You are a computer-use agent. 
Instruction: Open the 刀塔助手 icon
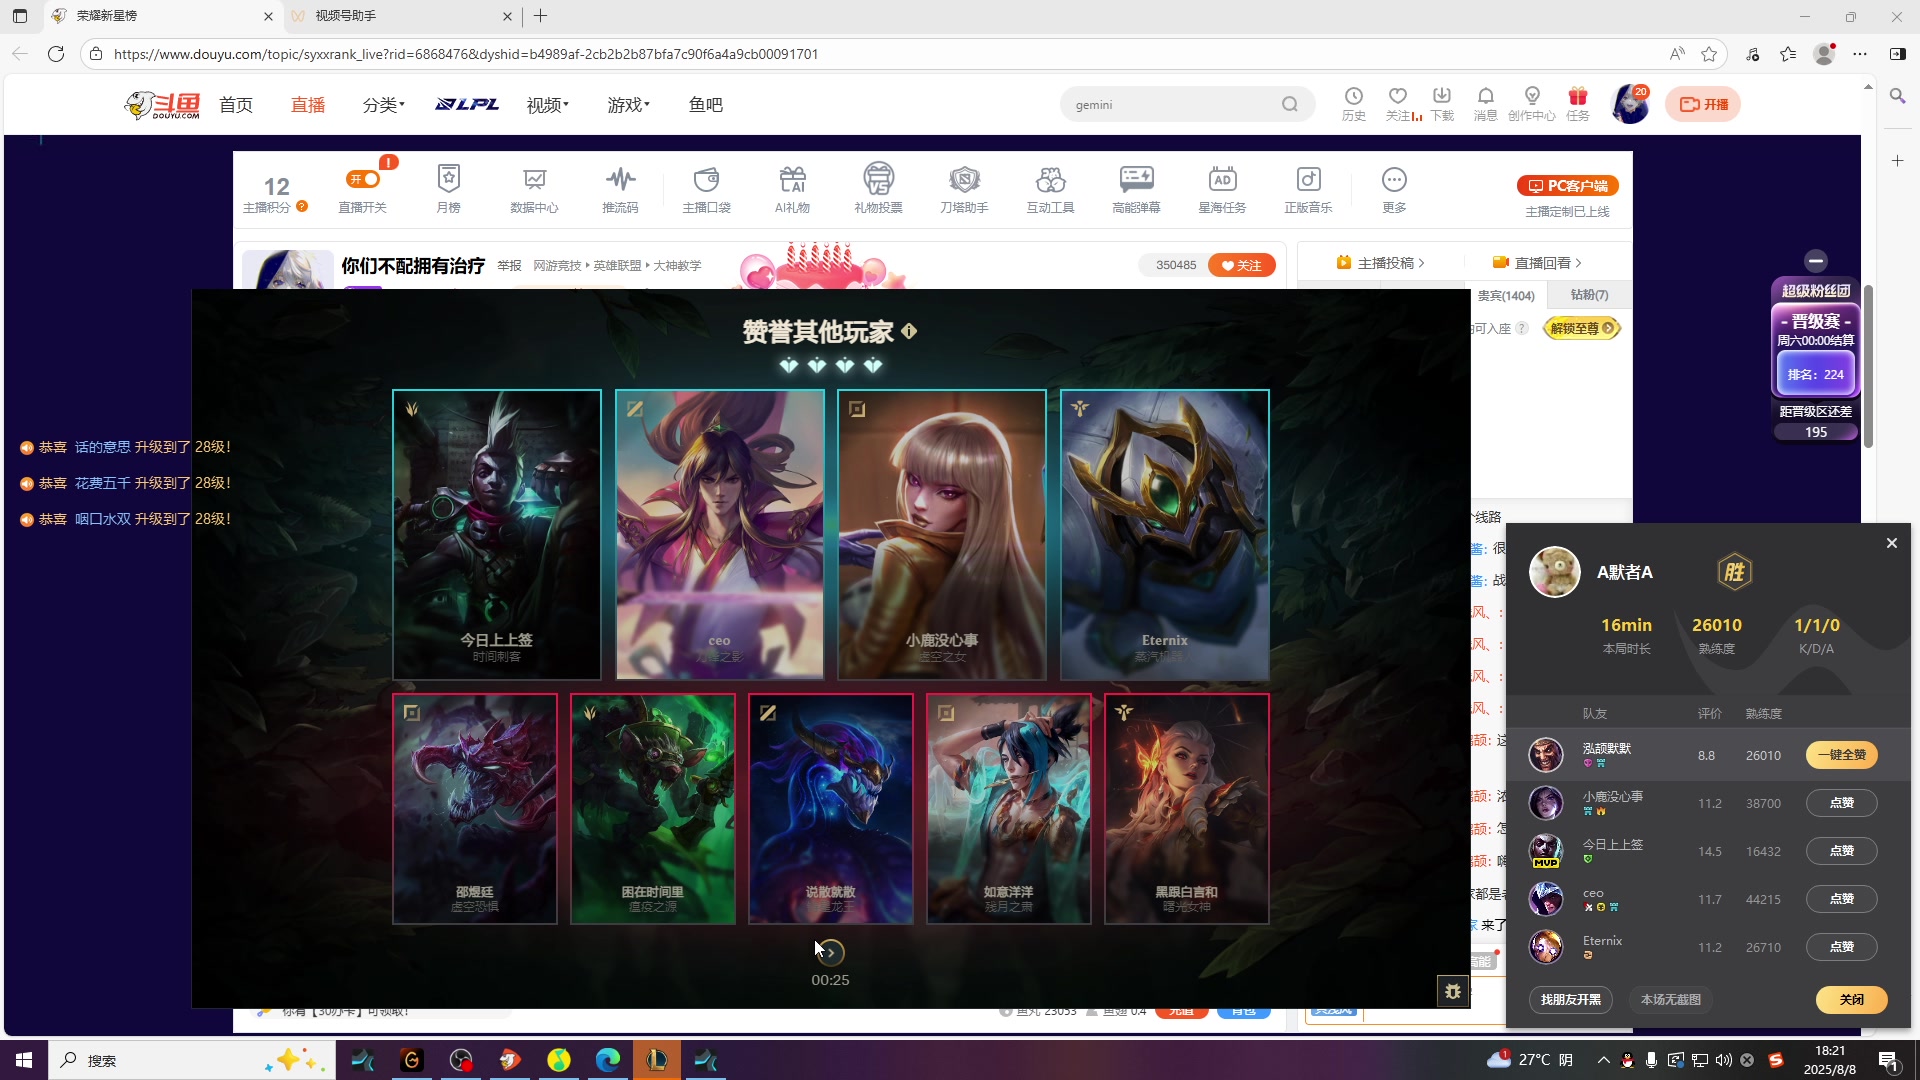pos(964,189)
